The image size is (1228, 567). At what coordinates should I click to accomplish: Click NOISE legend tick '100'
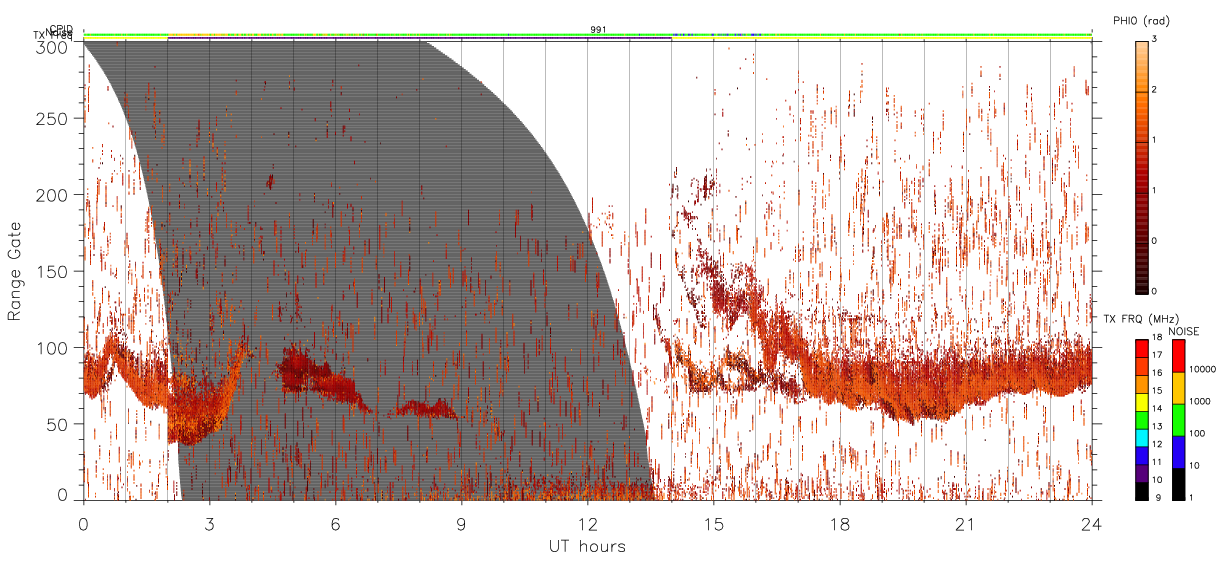1197,433
